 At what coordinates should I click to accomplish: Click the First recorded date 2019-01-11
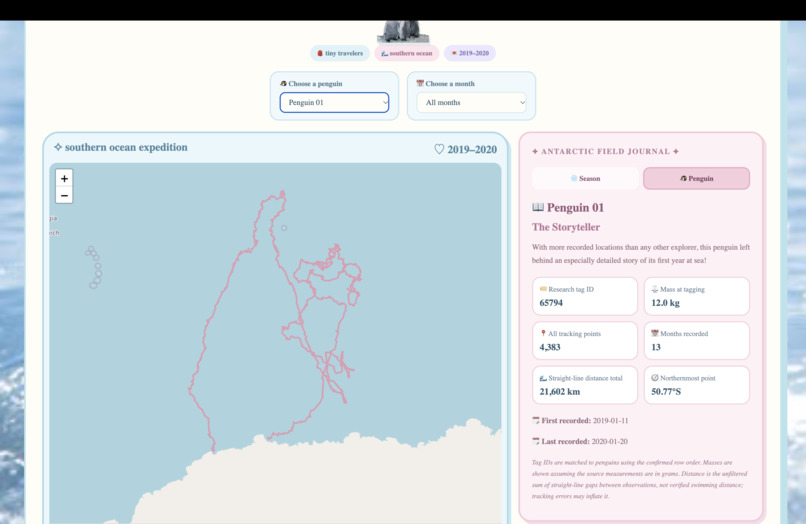(x=610, y=420)
